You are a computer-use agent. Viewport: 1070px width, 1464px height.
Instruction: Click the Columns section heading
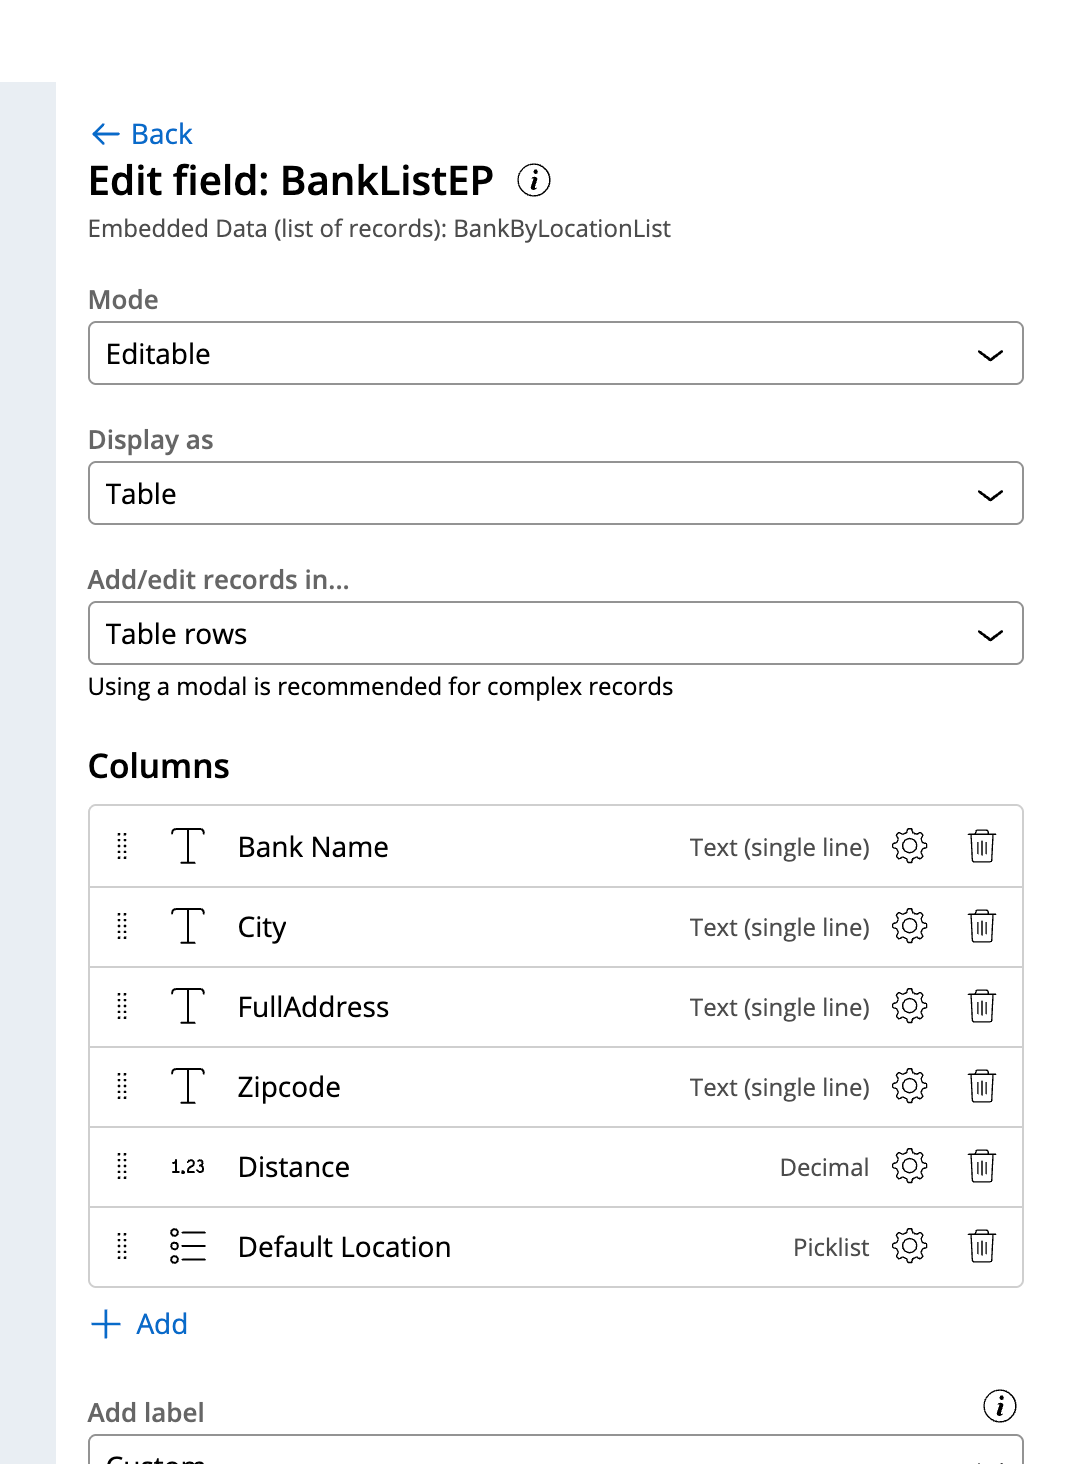coord(159,766)
